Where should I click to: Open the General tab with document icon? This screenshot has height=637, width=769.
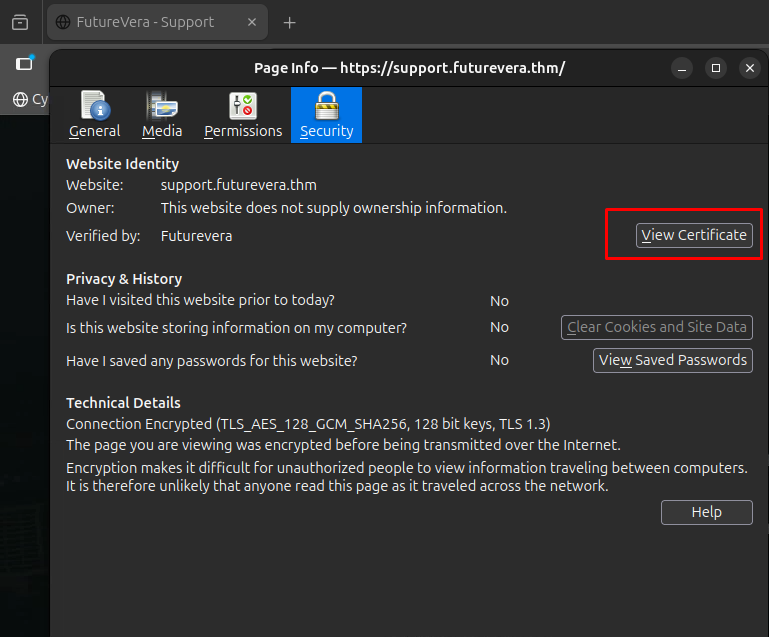(x=94, y=114)
